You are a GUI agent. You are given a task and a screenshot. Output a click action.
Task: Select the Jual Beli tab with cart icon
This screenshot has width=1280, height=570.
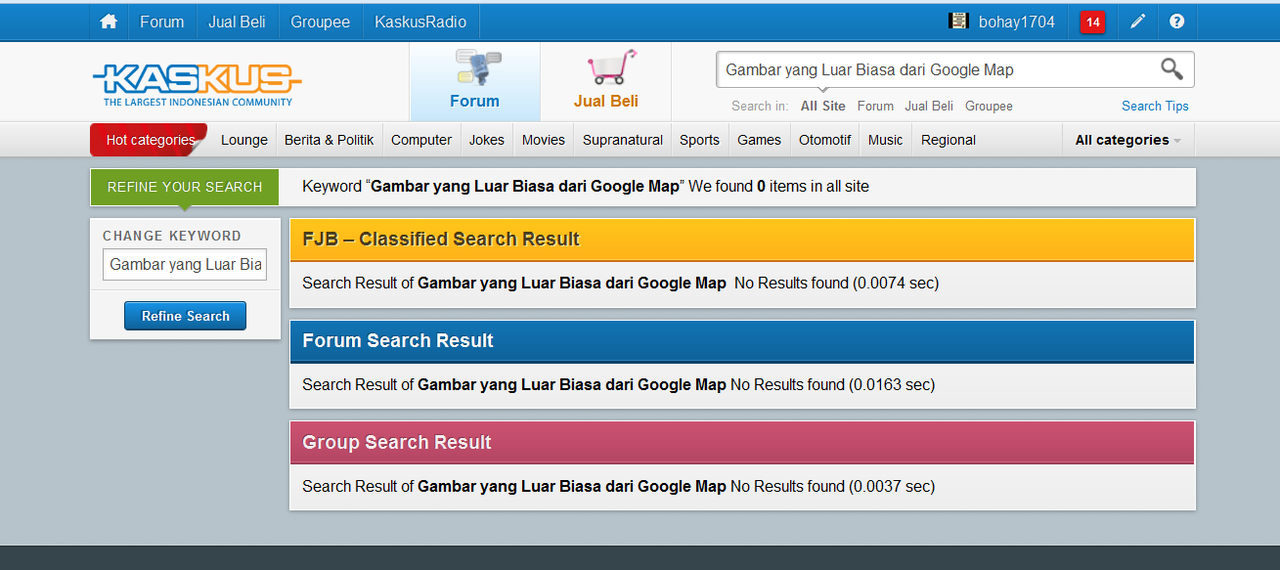[x=606, y=81]
